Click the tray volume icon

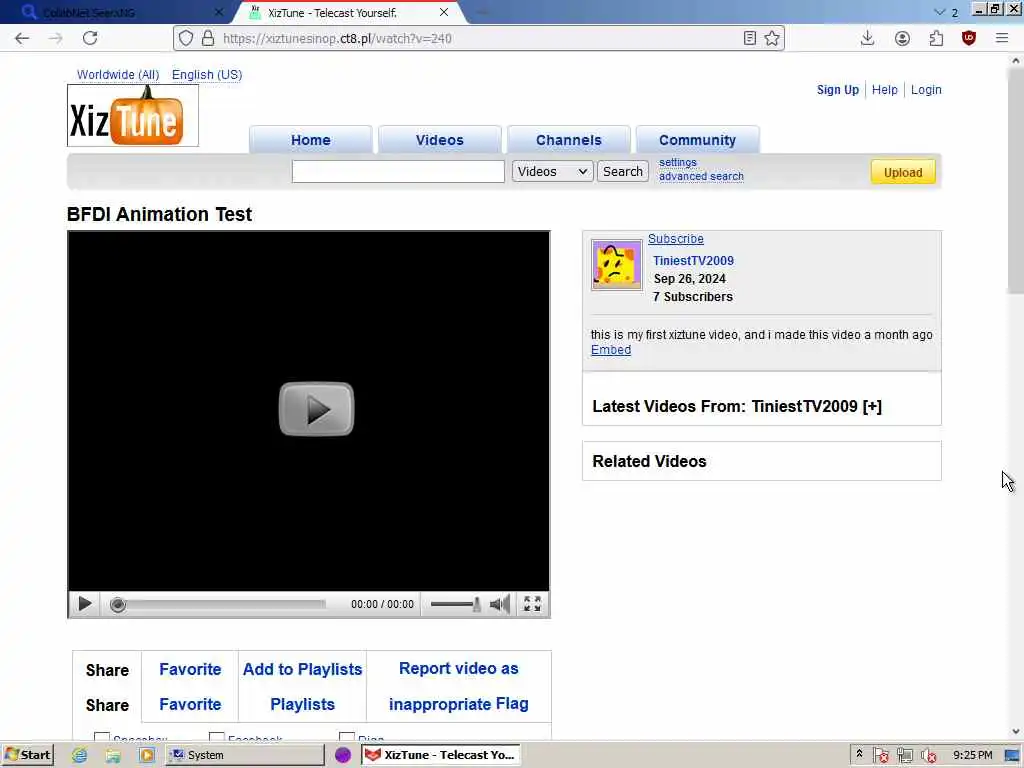929,756
